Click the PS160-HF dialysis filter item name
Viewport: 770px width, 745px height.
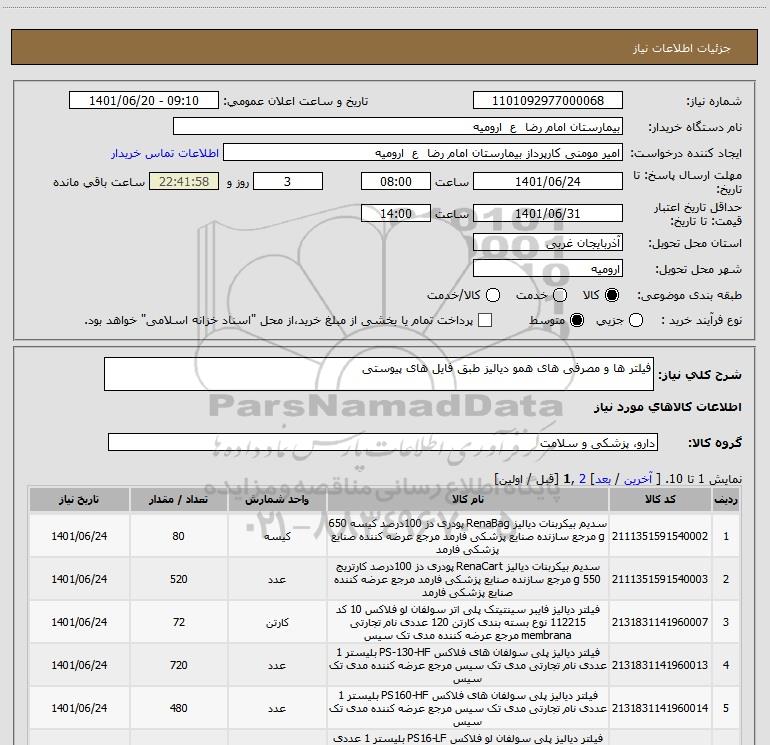(x=468, y=708)
